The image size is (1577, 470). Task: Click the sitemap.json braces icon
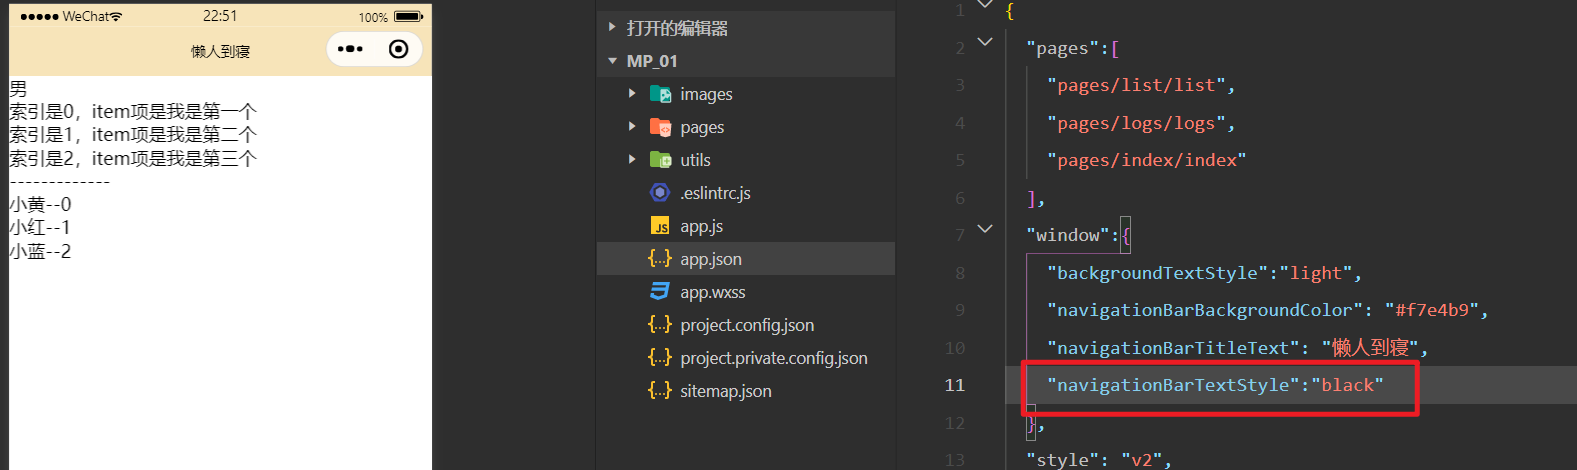tap(660, 391)
